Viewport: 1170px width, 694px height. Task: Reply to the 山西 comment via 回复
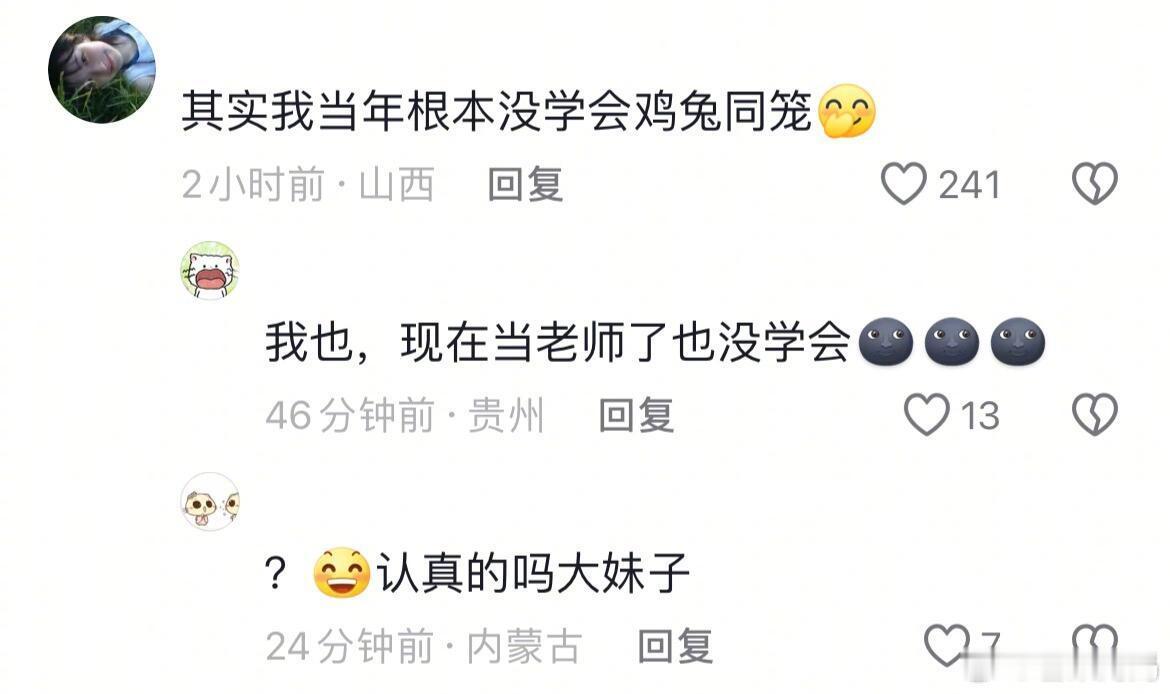(525, 184)
